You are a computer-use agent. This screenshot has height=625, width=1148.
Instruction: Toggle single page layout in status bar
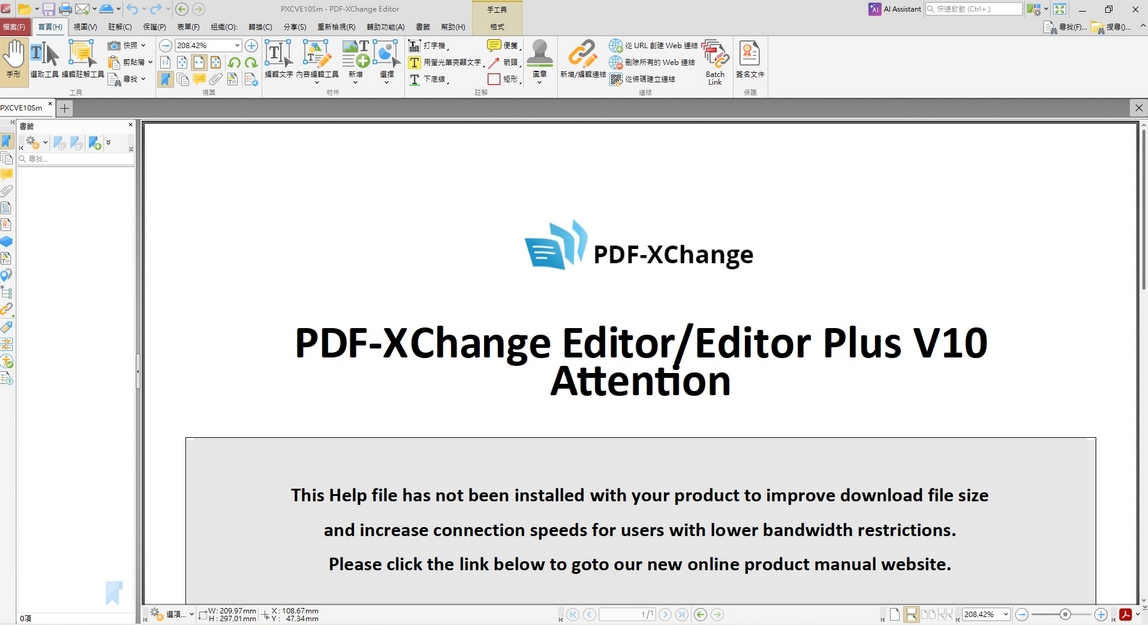coord(895,614)
